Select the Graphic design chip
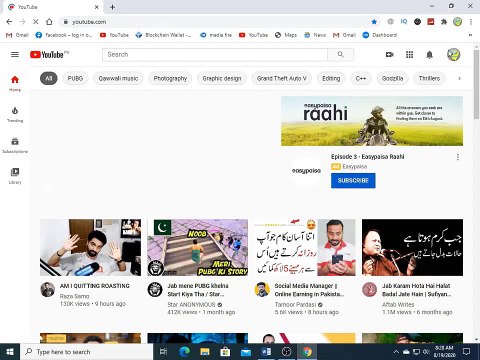Viewport: 480px width, 360px height. click(222, 78)
